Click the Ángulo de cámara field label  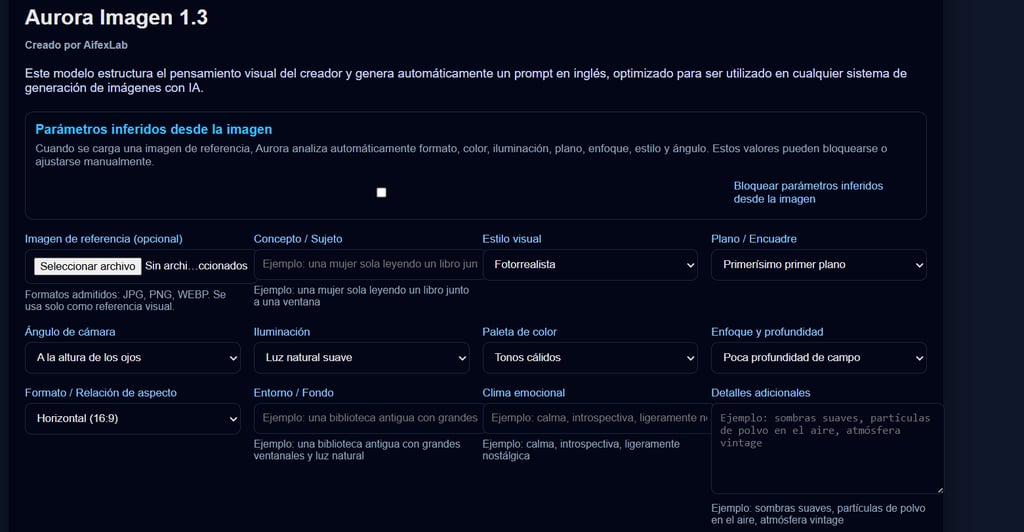[x=70, y=332]
